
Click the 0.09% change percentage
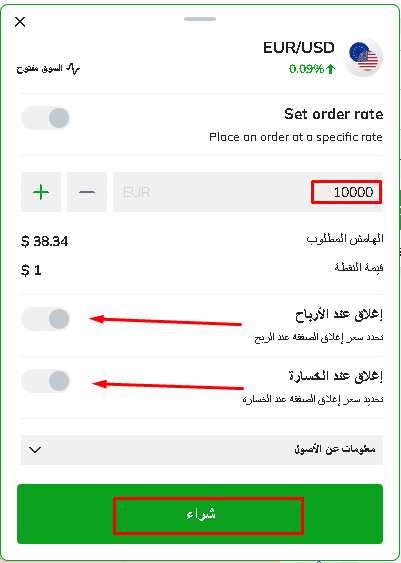[x=307, y=69]
